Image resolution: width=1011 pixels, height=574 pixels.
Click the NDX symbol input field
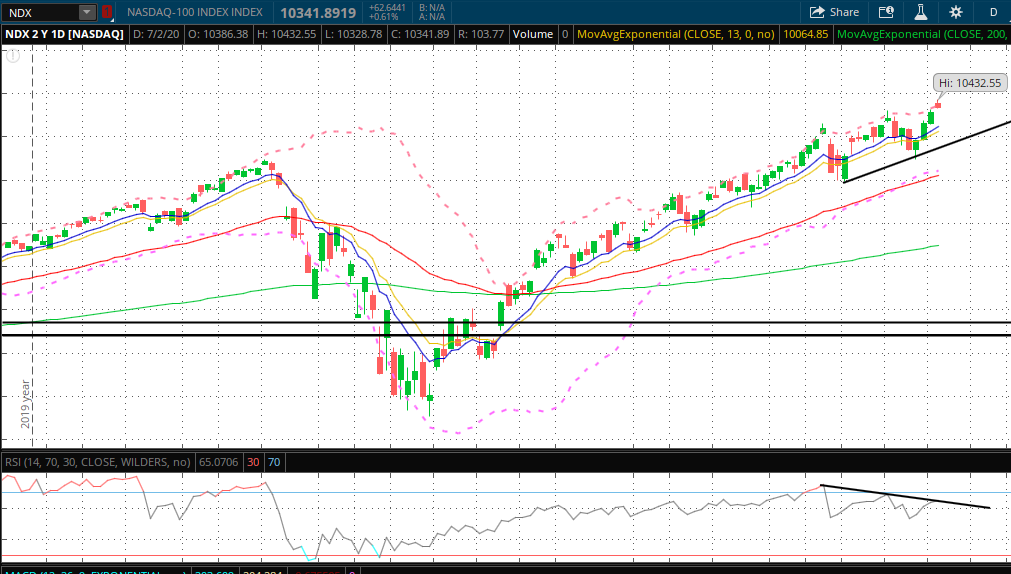[x=40, y=12]
